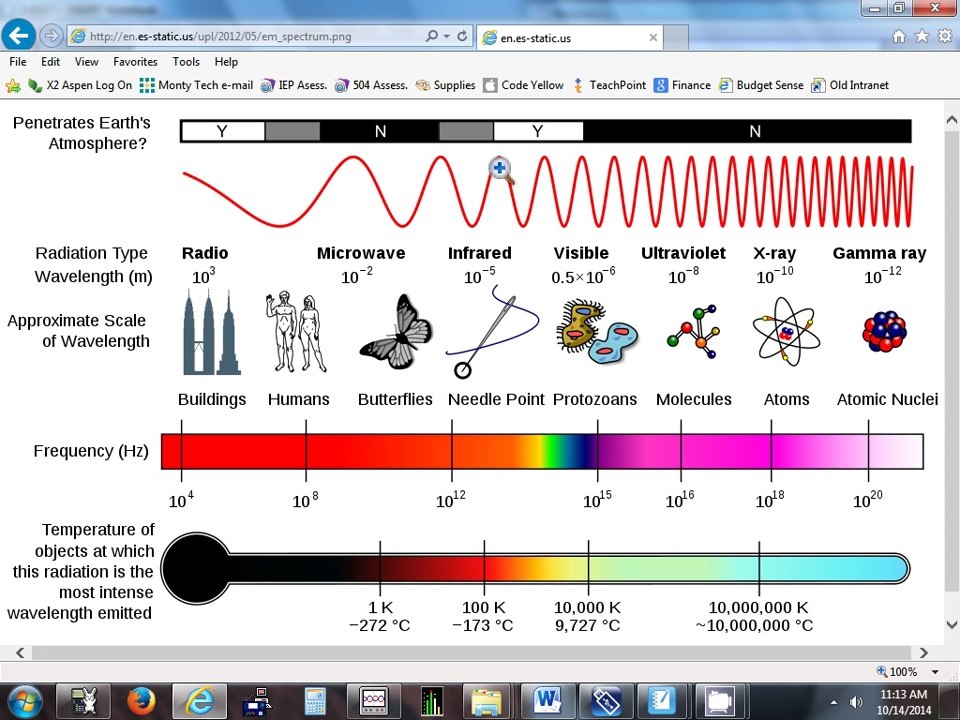
Task: Click the volume speaker tray icon
Action: (856, 702)
